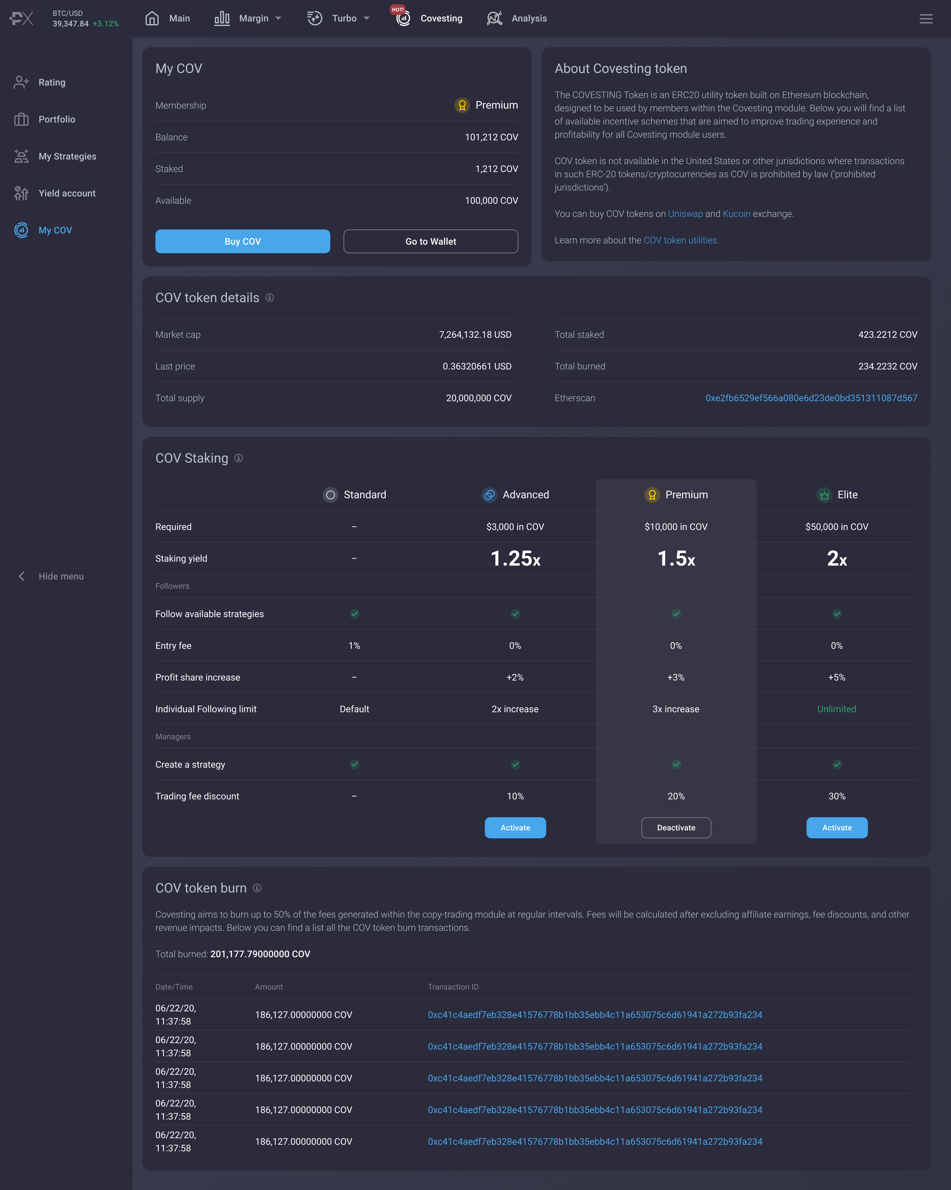
Task: Click Advanced follow available strategies checkmark
Action: tap(515, 614)
